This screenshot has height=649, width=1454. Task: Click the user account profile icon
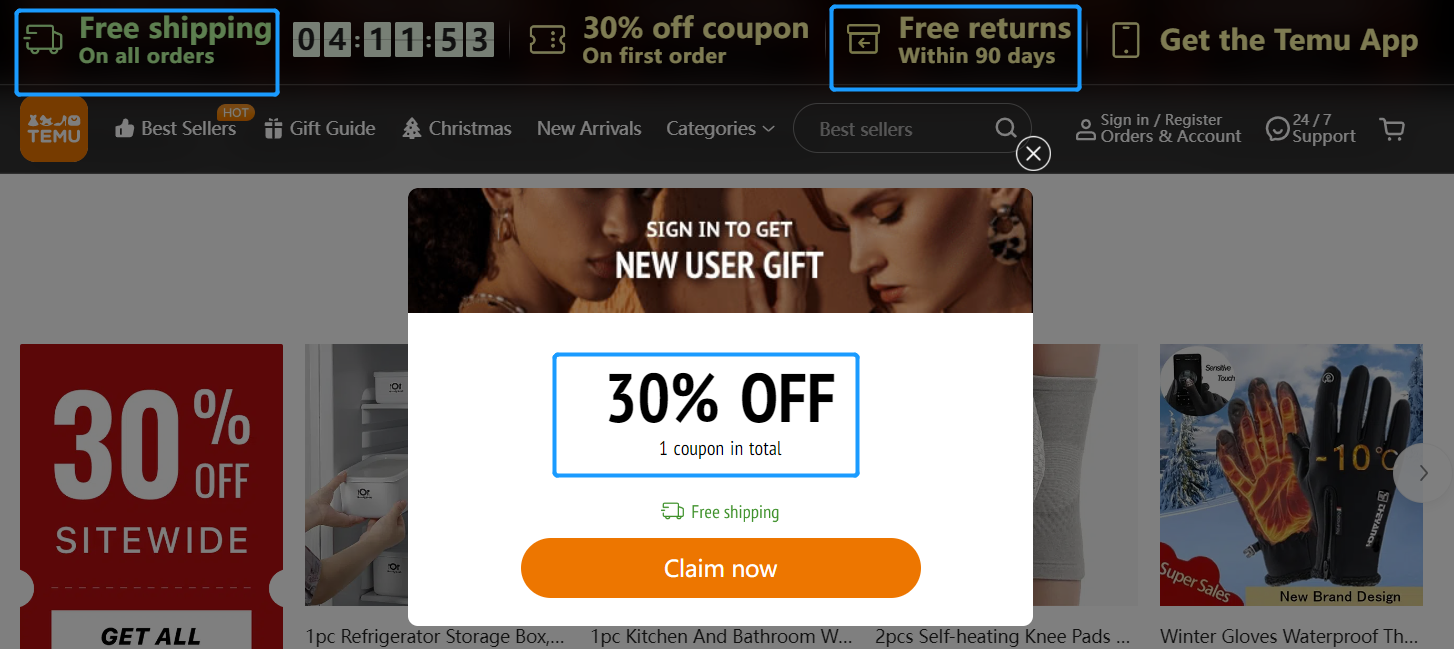[1085, 129]
